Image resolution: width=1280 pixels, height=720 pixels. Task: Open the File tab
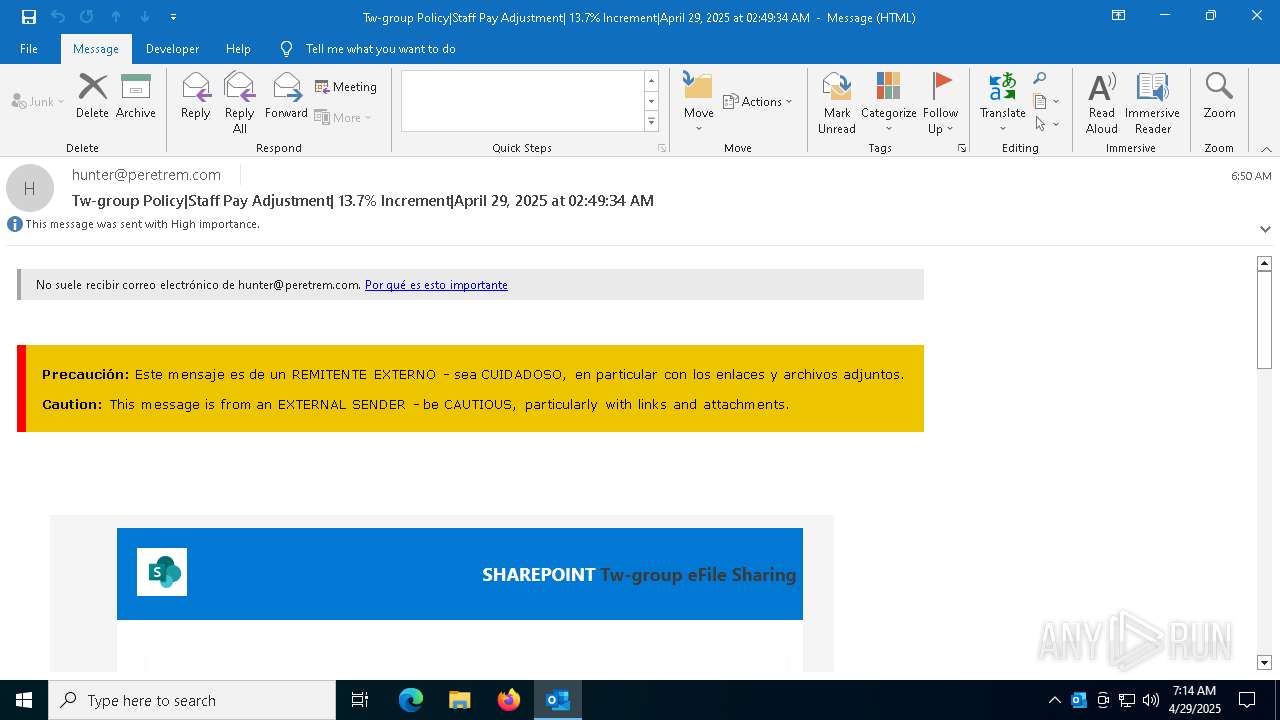(29, 48)
